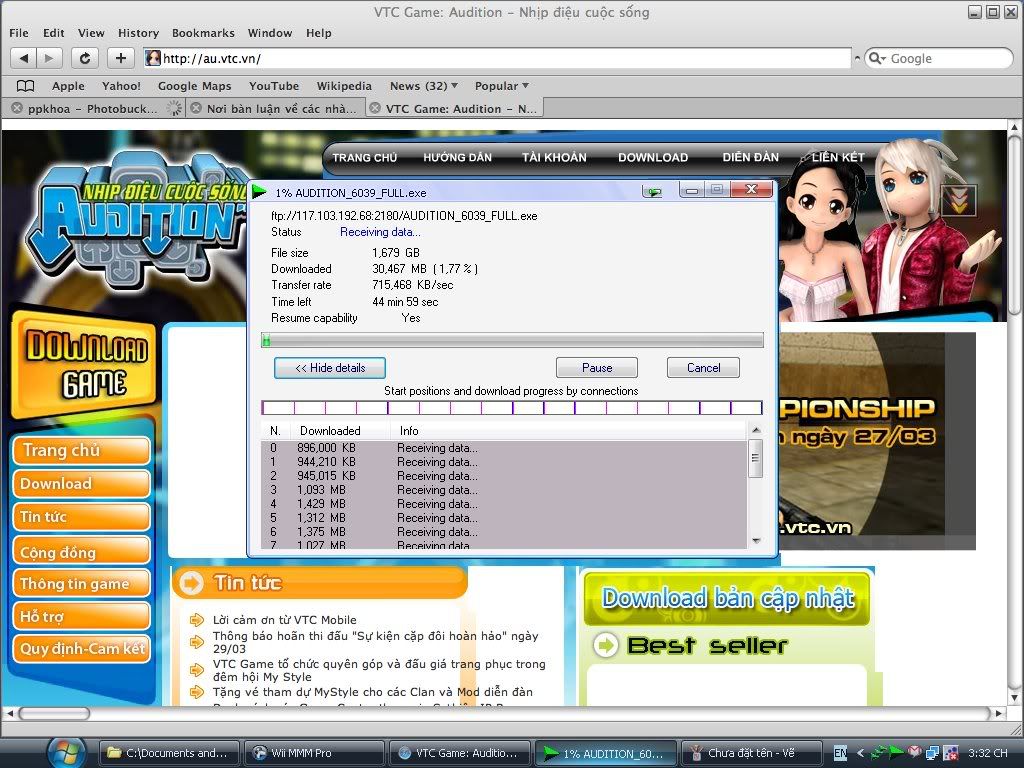Image resolution: width=1024 pixels, height=768 pixels.
Task: Switch to Wii MMM Pro in taskbar
Action: click(x=314, y=753)
